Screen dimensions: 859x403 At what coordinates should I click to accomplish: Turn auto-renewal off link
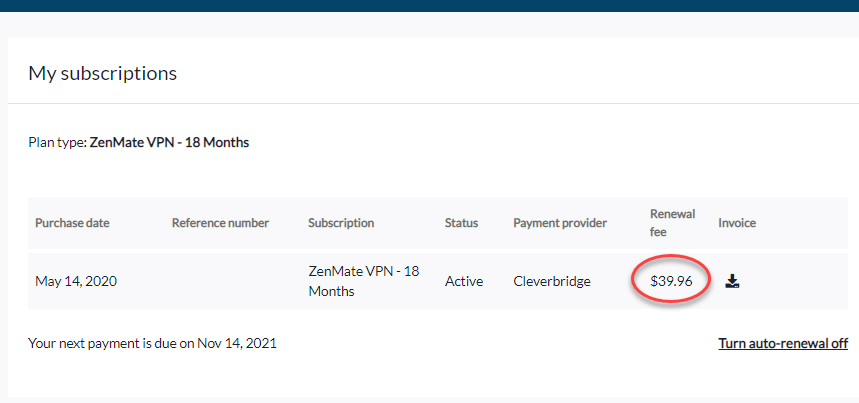tap(783, 344)
